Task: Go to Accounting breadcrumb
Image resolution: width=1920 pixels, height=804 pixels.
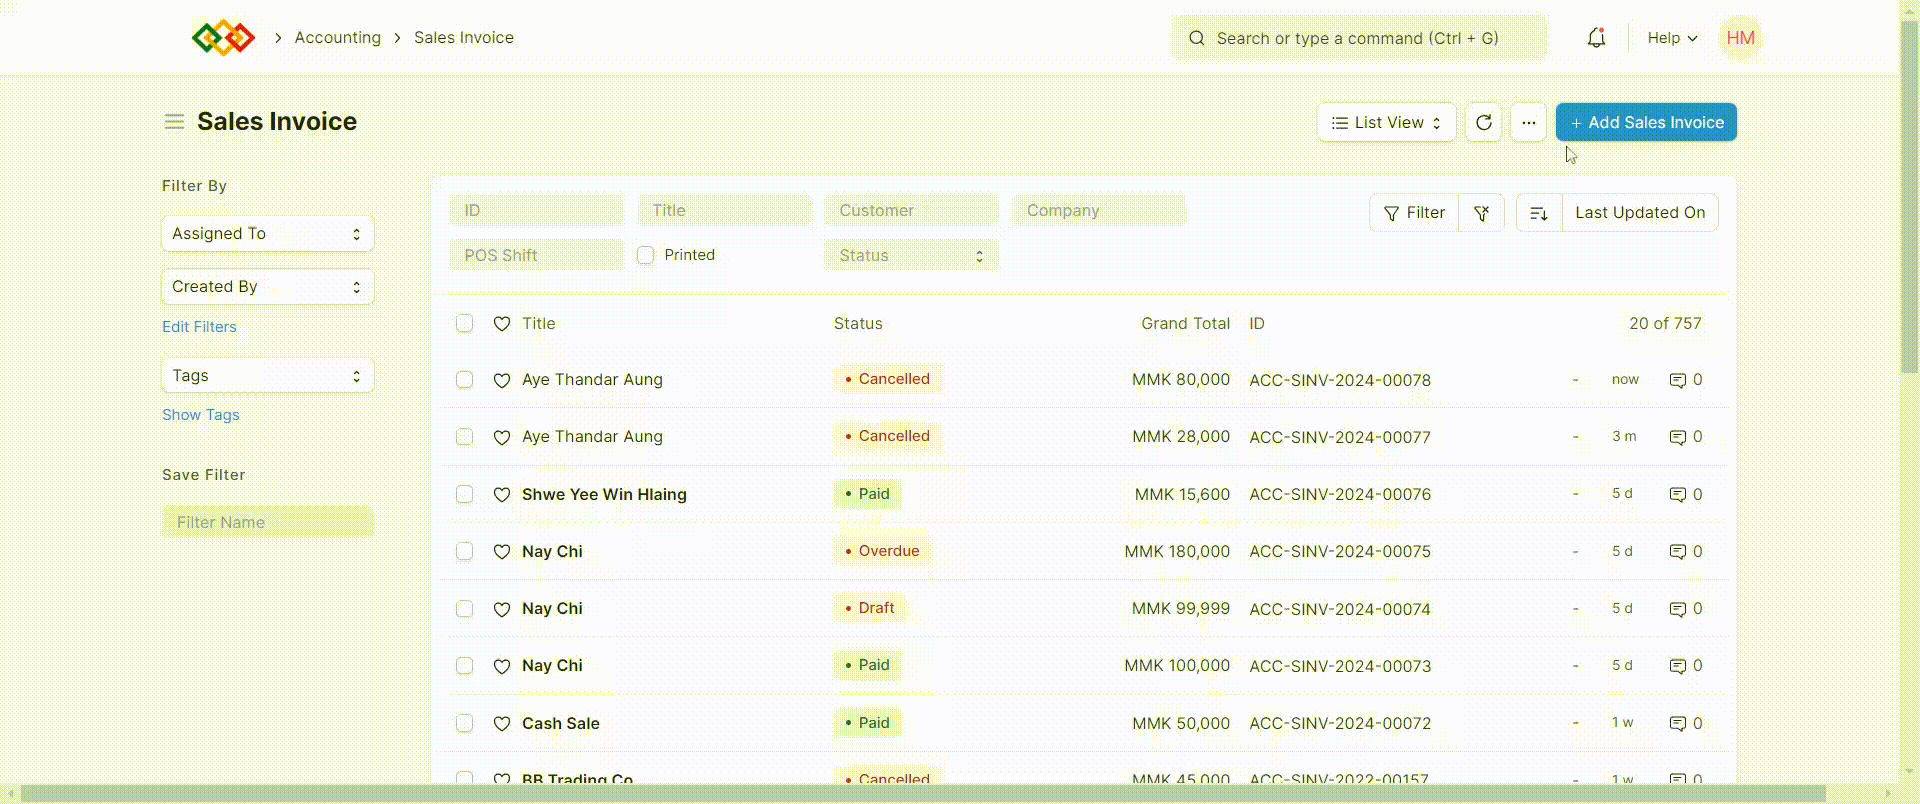Action: [x=337, y=38]
